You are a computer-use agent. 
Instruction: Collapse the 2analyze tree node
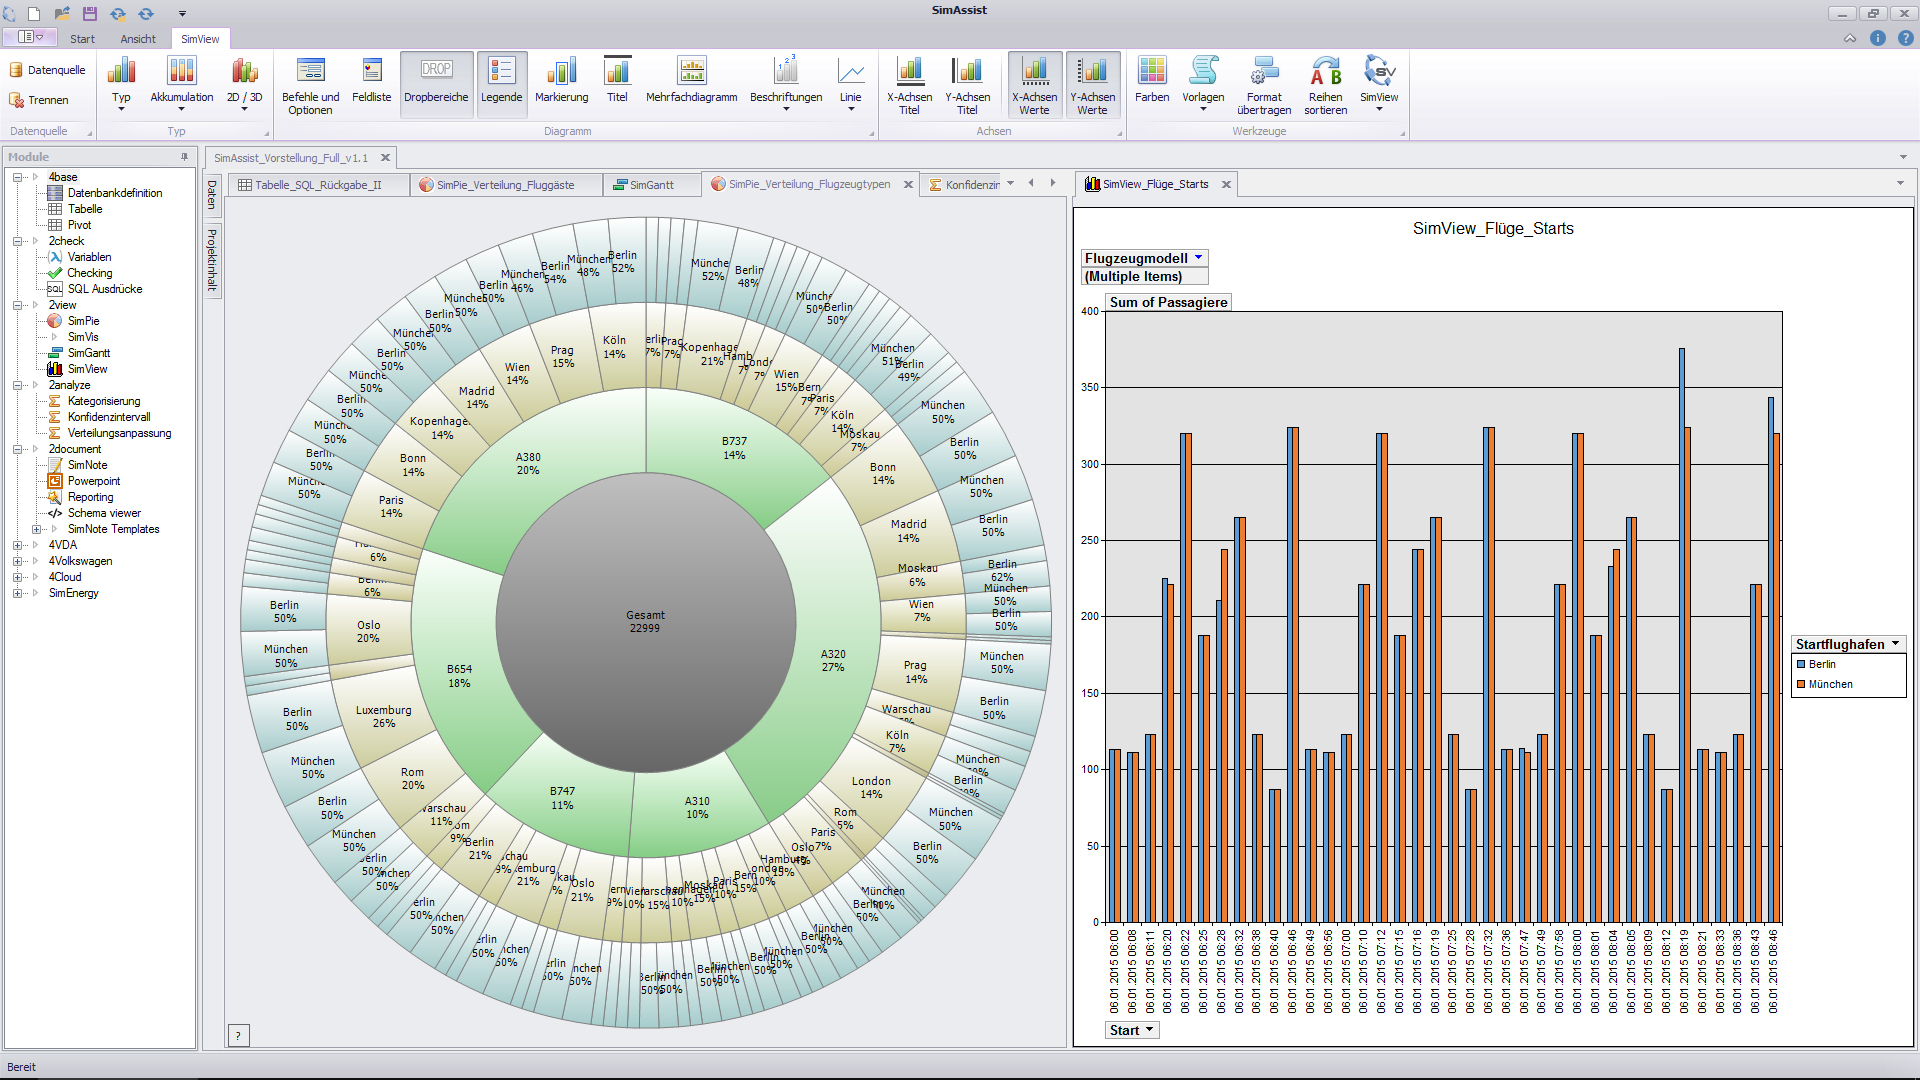click(x=17, y=385)
